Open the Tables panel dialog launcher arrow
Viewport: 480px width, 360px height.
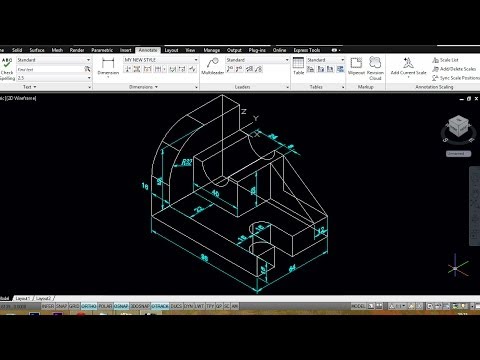tap(343, 87)
